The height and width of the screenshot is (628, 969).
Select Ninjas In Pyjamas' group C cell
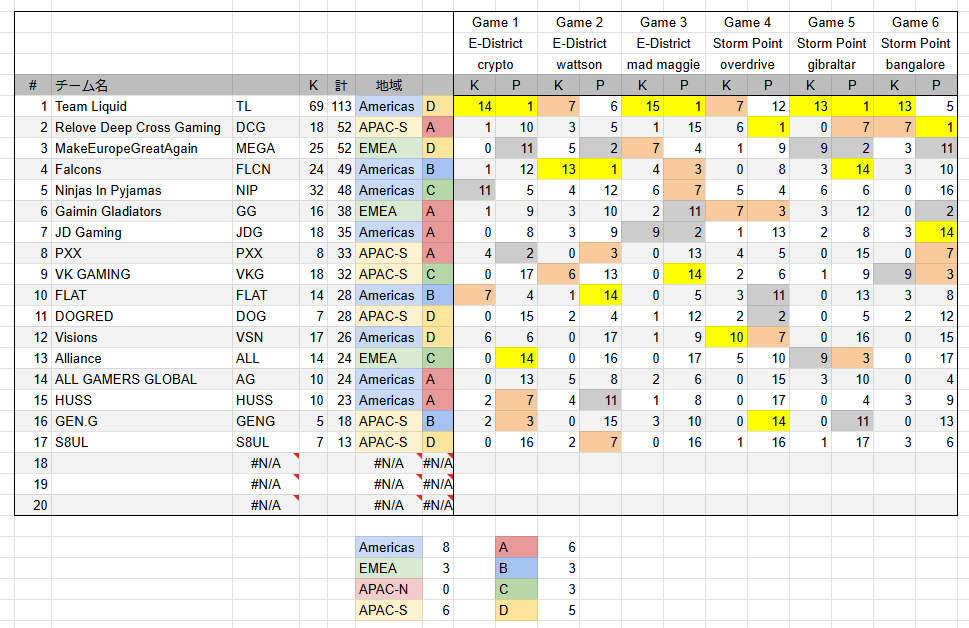tap(438, 190)
